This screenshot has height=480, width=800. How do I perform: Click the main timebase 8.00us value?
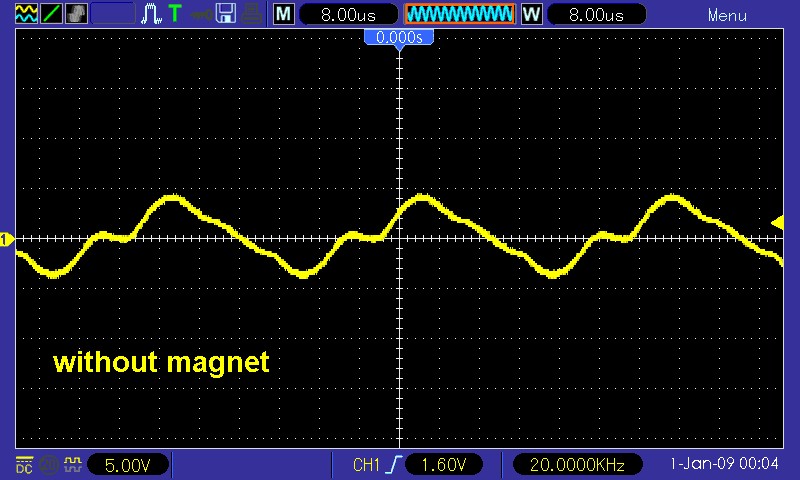pos(348,14)
